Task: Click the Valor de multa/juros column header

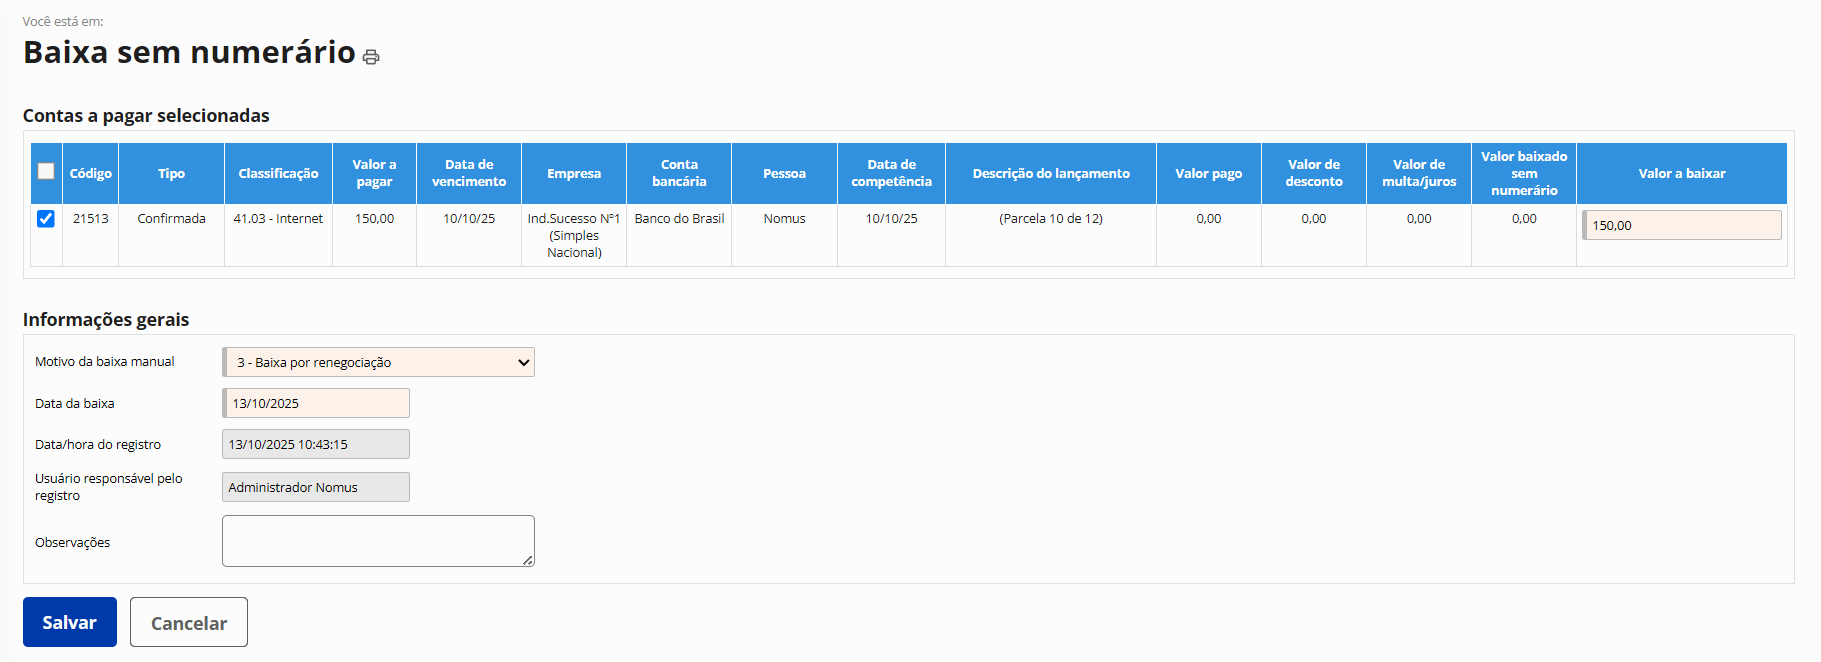Action: (x=1419, y=173)
